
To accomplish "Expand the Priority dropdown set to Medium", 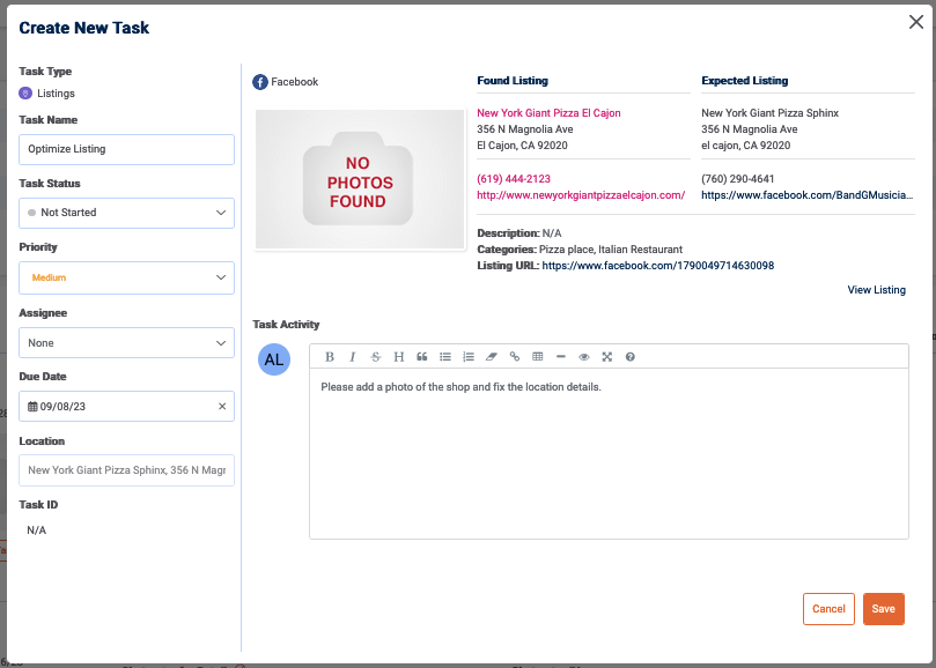I will point(126,278).
